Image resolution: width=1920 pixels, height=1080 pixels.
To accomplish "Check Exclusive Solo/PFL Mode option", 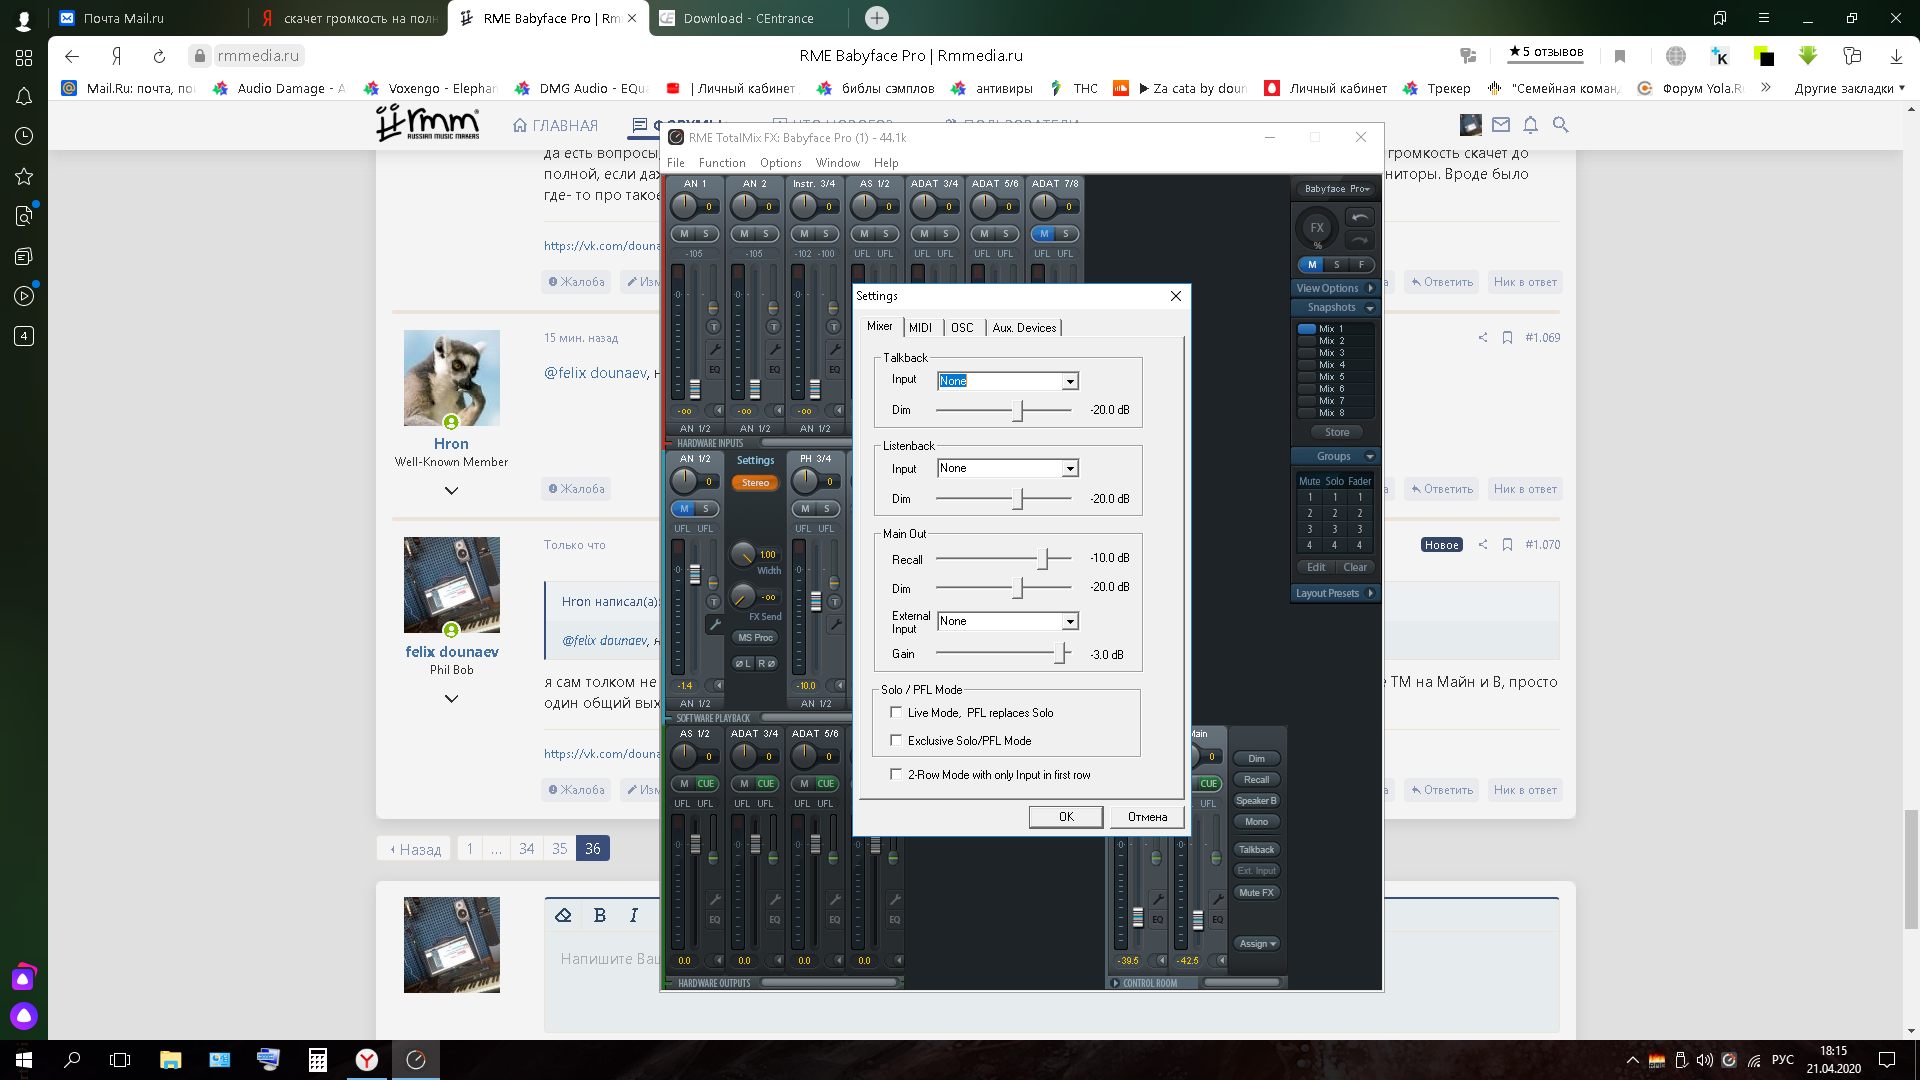I will point(896,741).
